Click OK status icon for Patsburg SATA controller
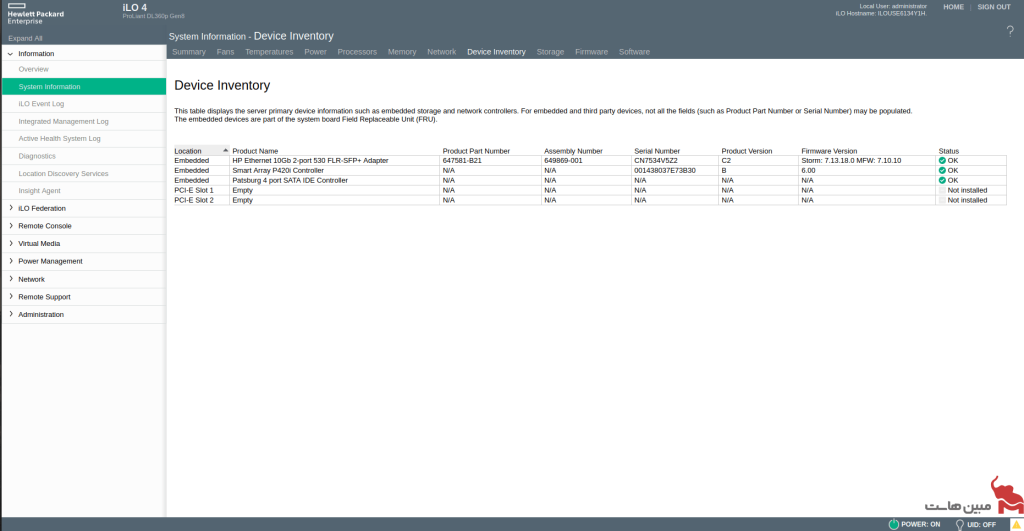This screenshot has height=531, width=1024. (x=942, y=180)
